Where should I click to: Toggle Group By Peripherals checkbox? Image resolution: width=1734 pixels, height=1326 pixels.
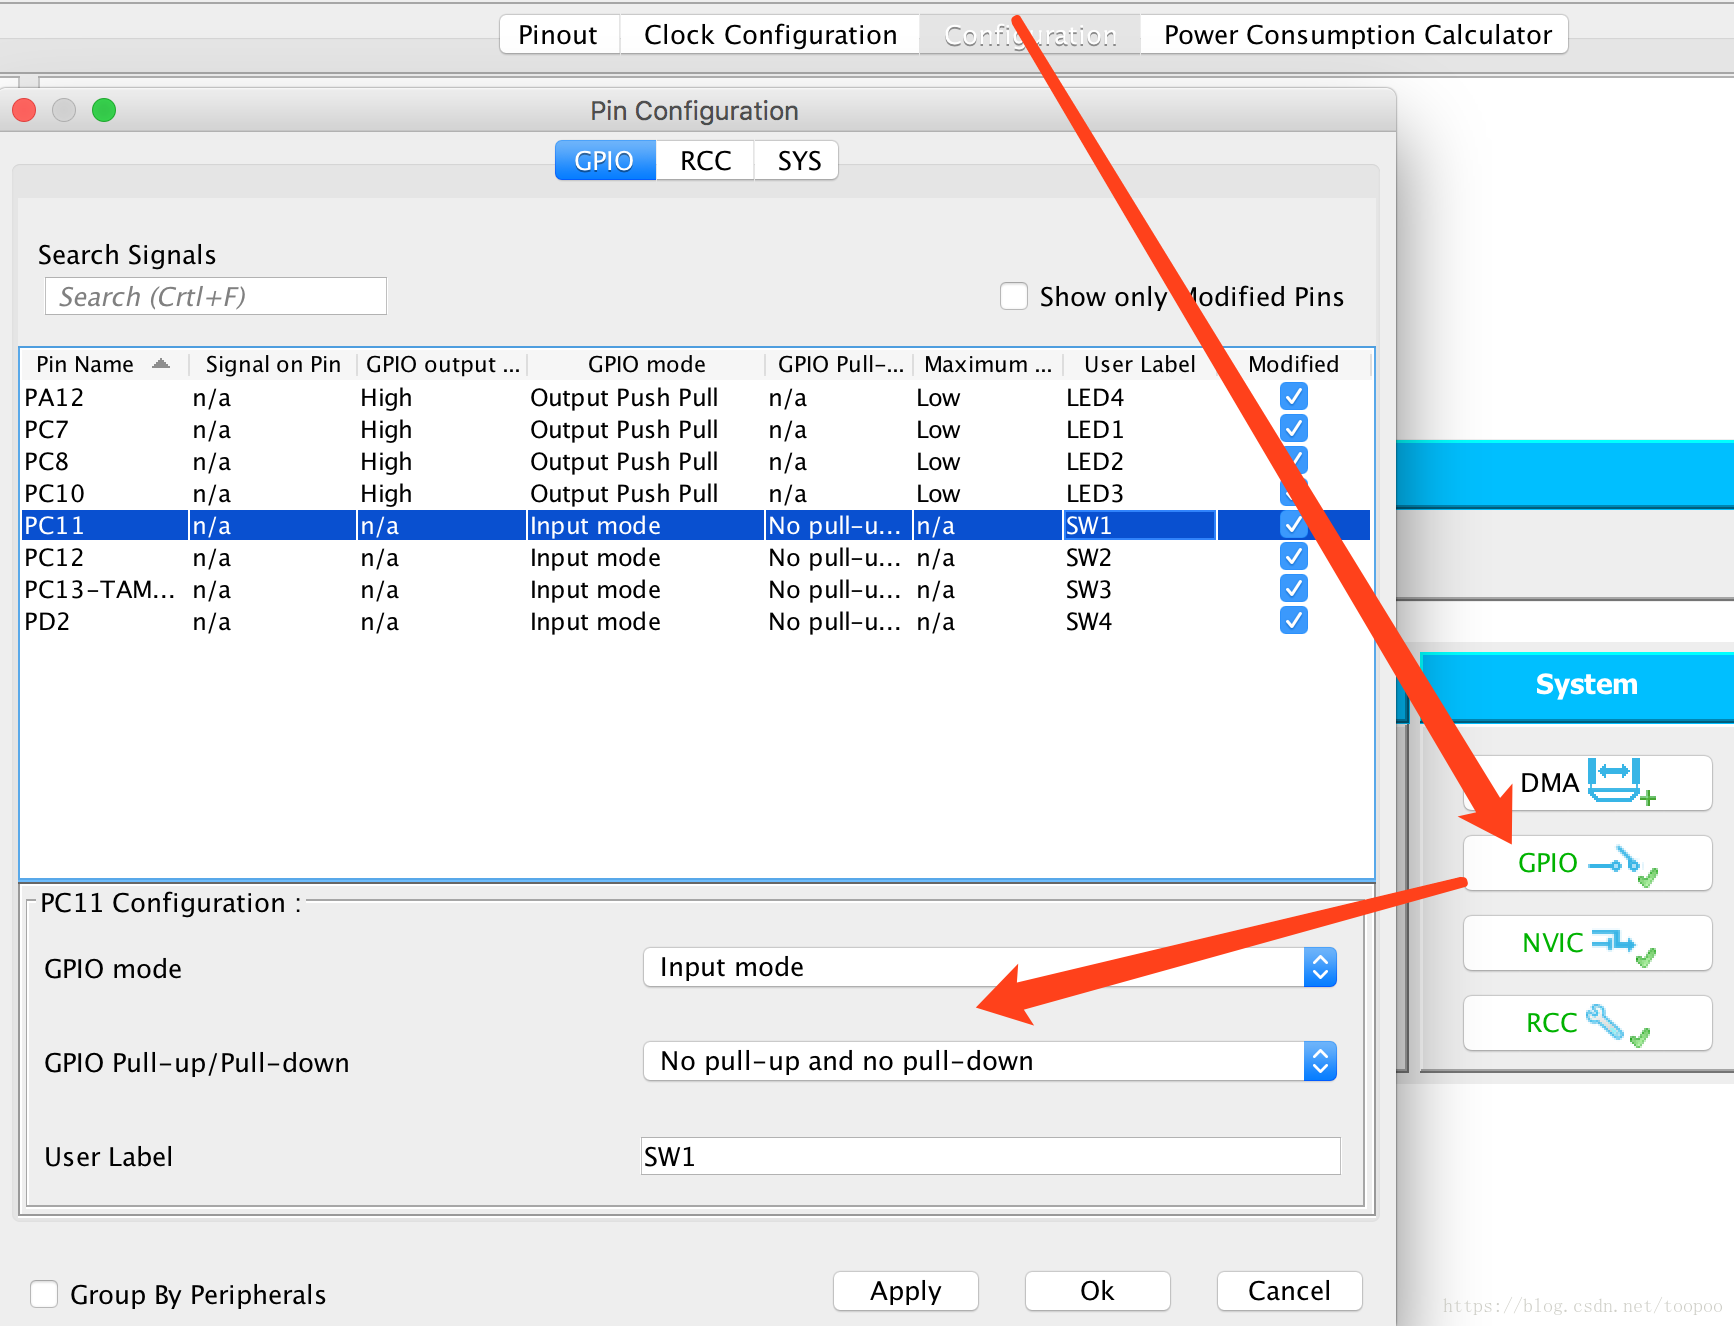tap(44, 1294)
